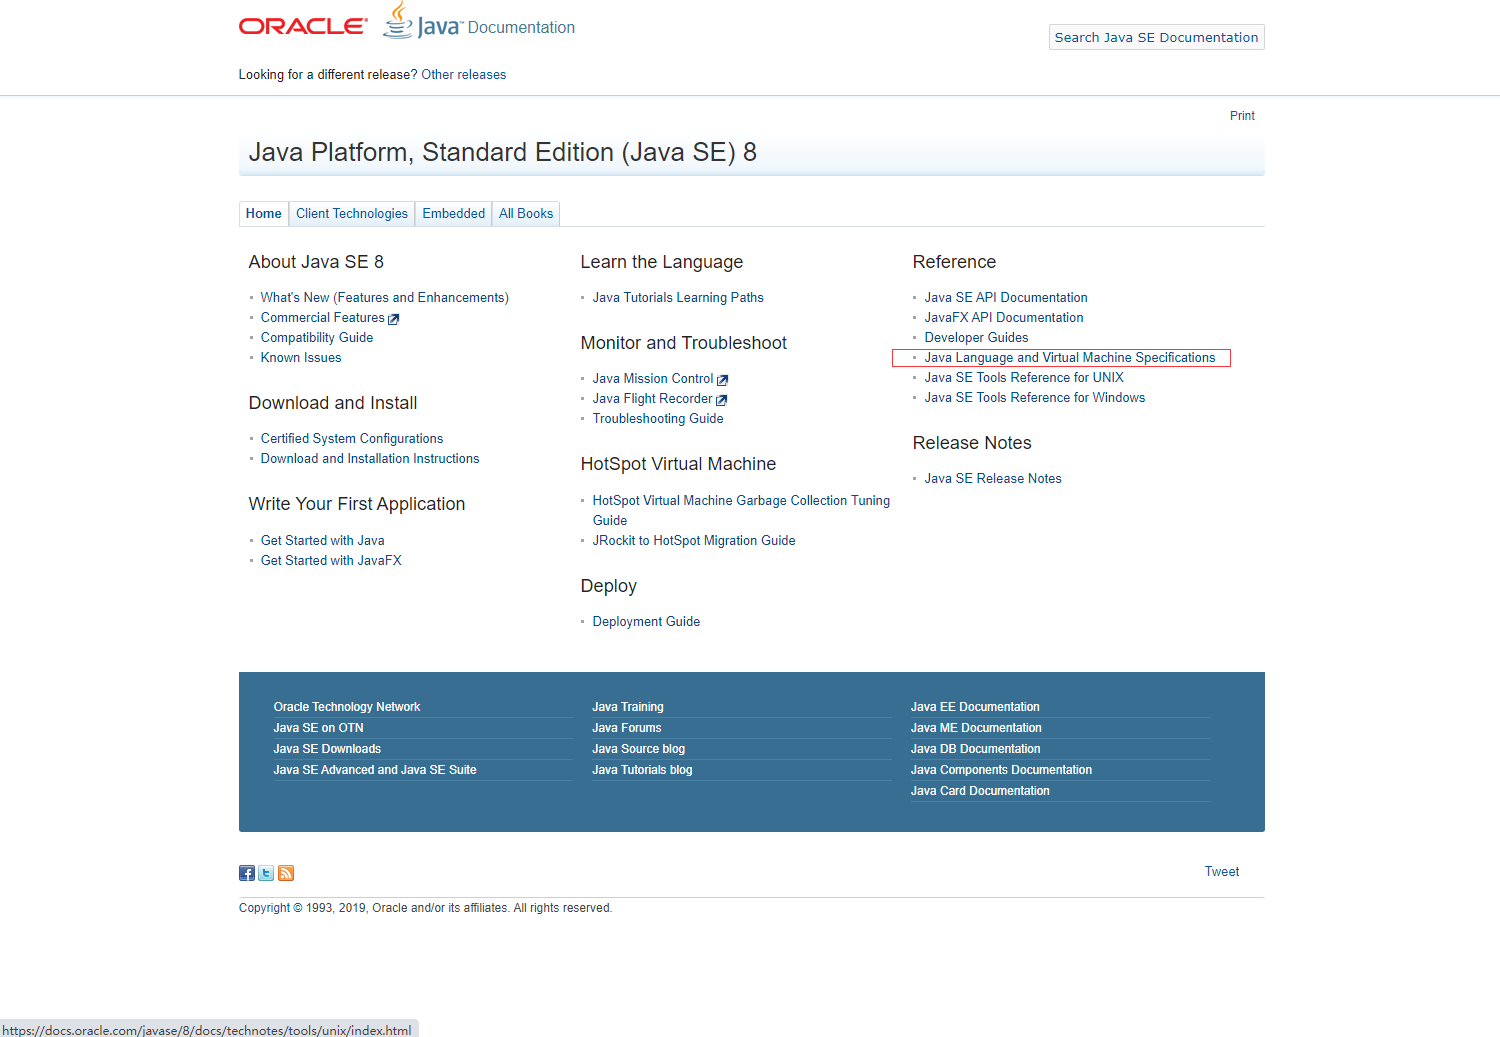Switch to Client Technologies tab

[352, 214]
